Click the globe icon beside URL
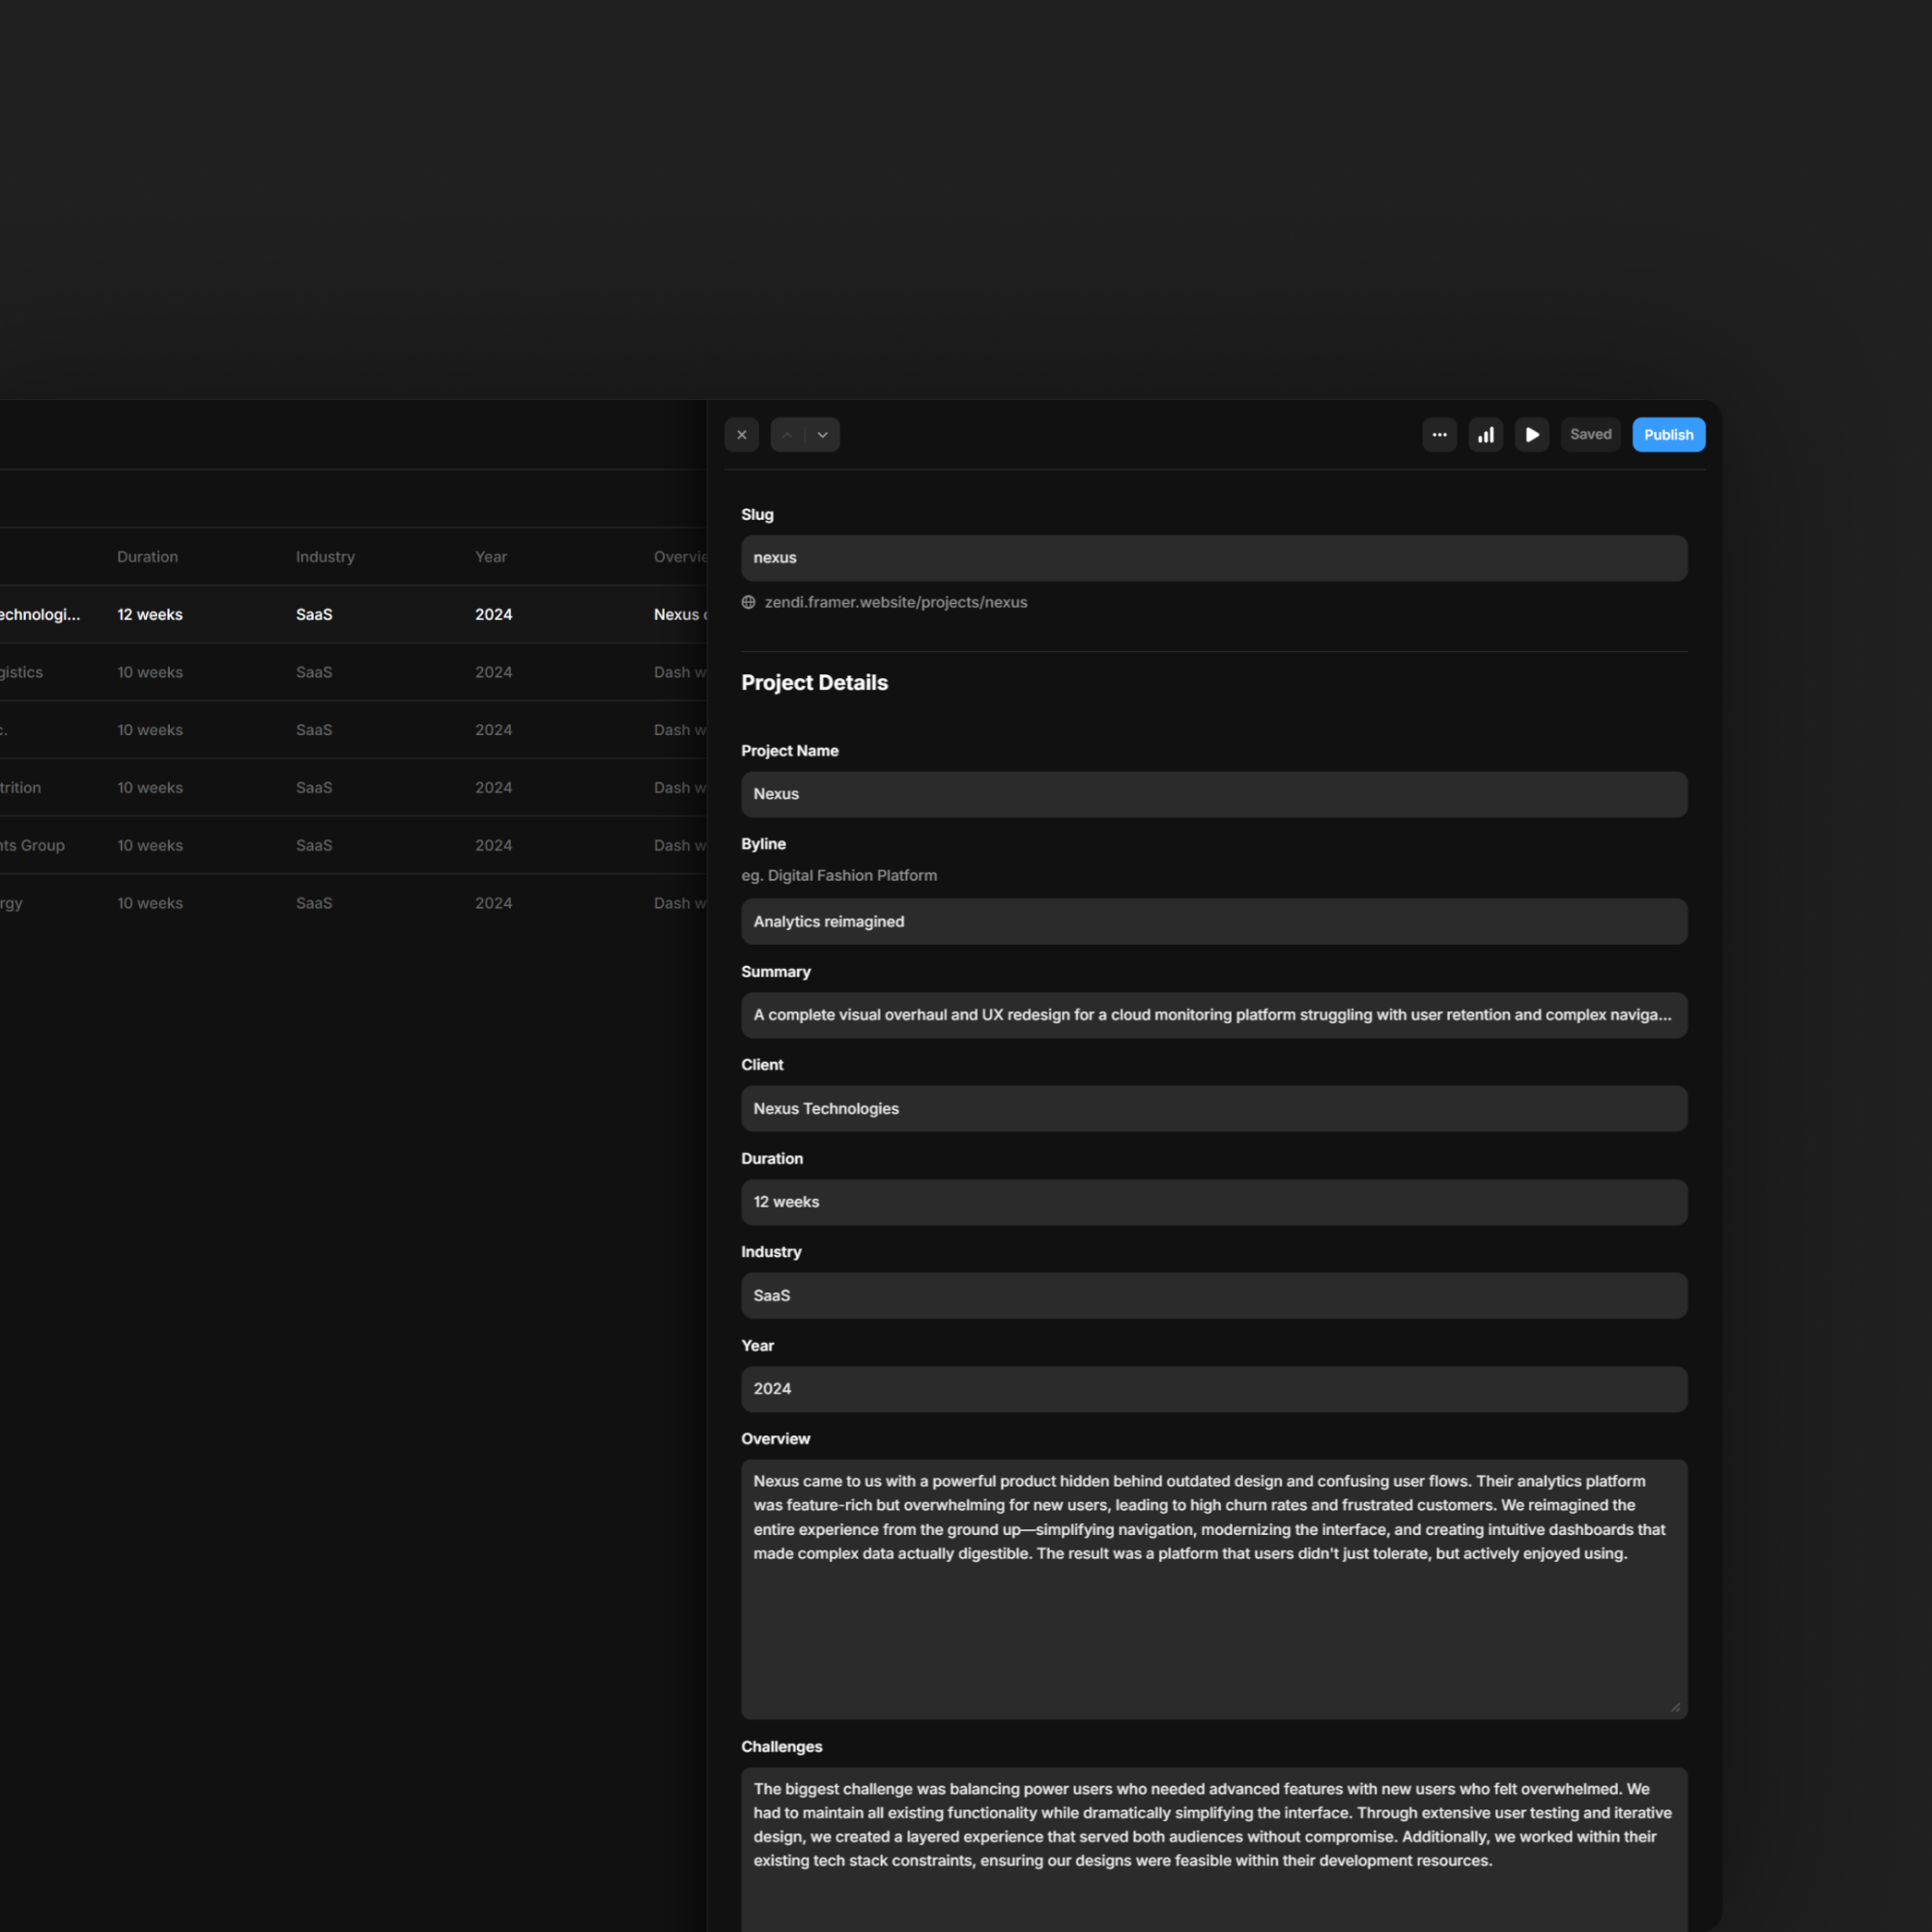 tap(748, 602)
